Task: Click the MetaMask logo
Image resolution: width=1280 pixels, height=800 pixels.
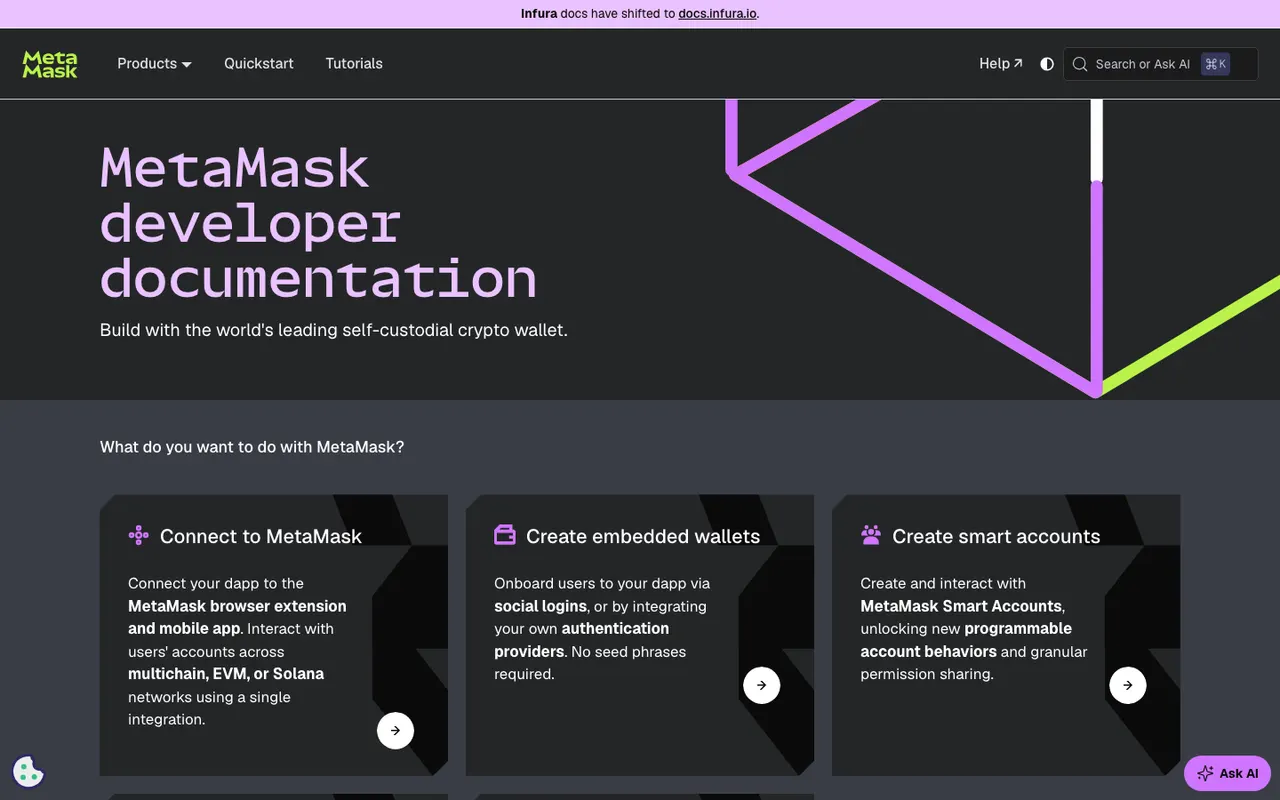Action: pyautogui.click(x=50, y=64)
